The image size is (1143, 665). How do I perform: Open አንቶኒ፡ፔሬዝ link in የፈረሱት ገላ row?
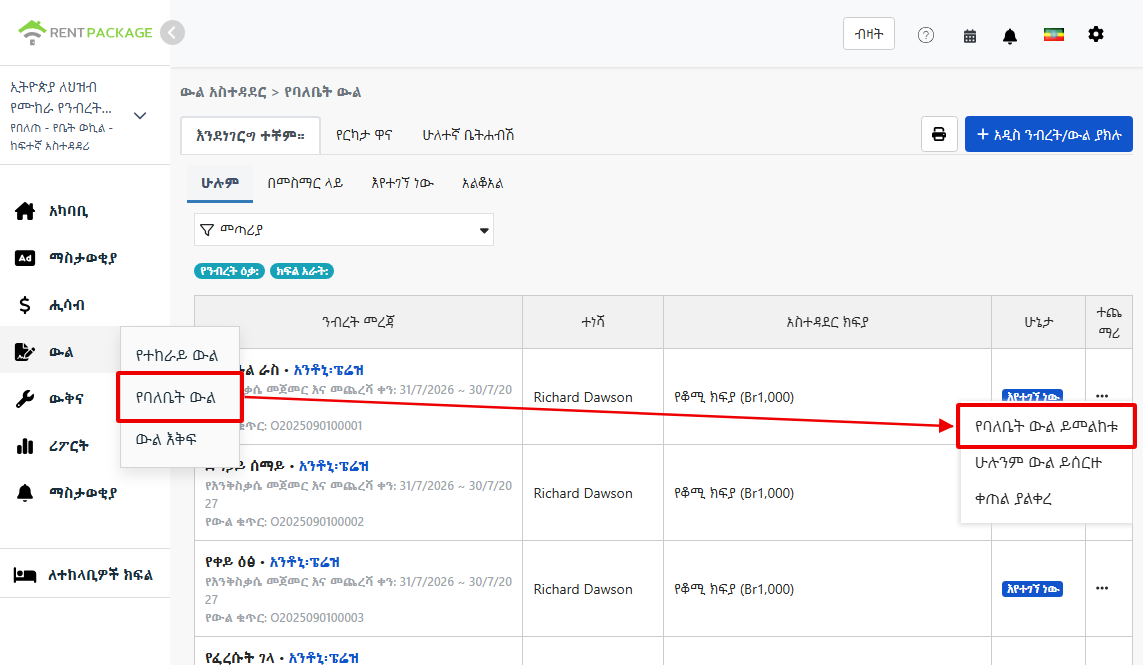pos(323,658)
